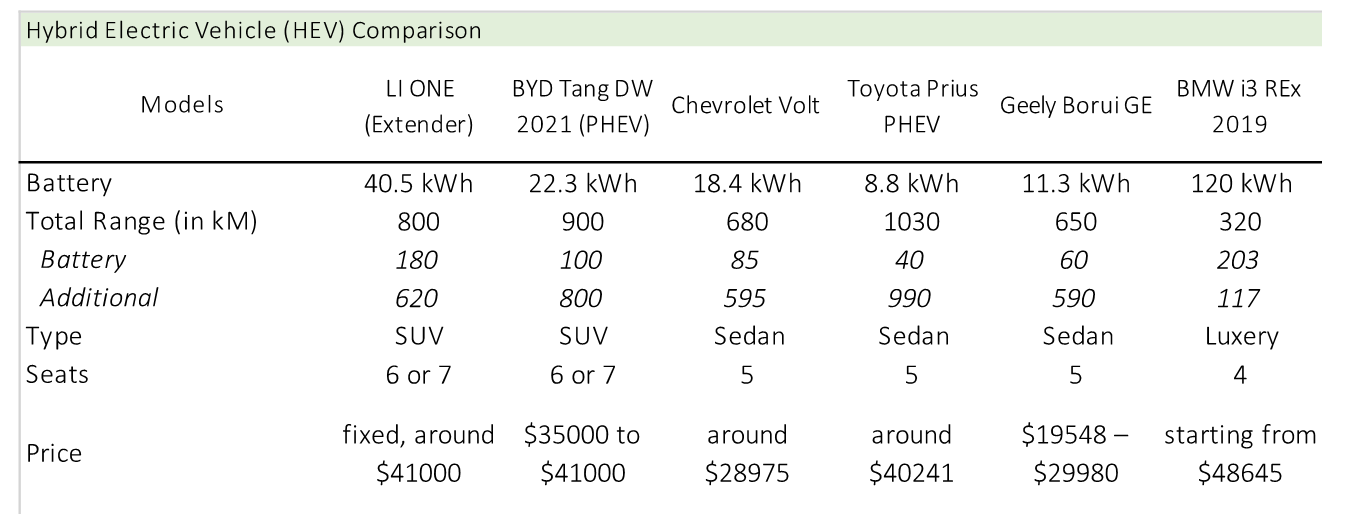Click the 'Chevrolet Volt' column header

click(746, 105)
